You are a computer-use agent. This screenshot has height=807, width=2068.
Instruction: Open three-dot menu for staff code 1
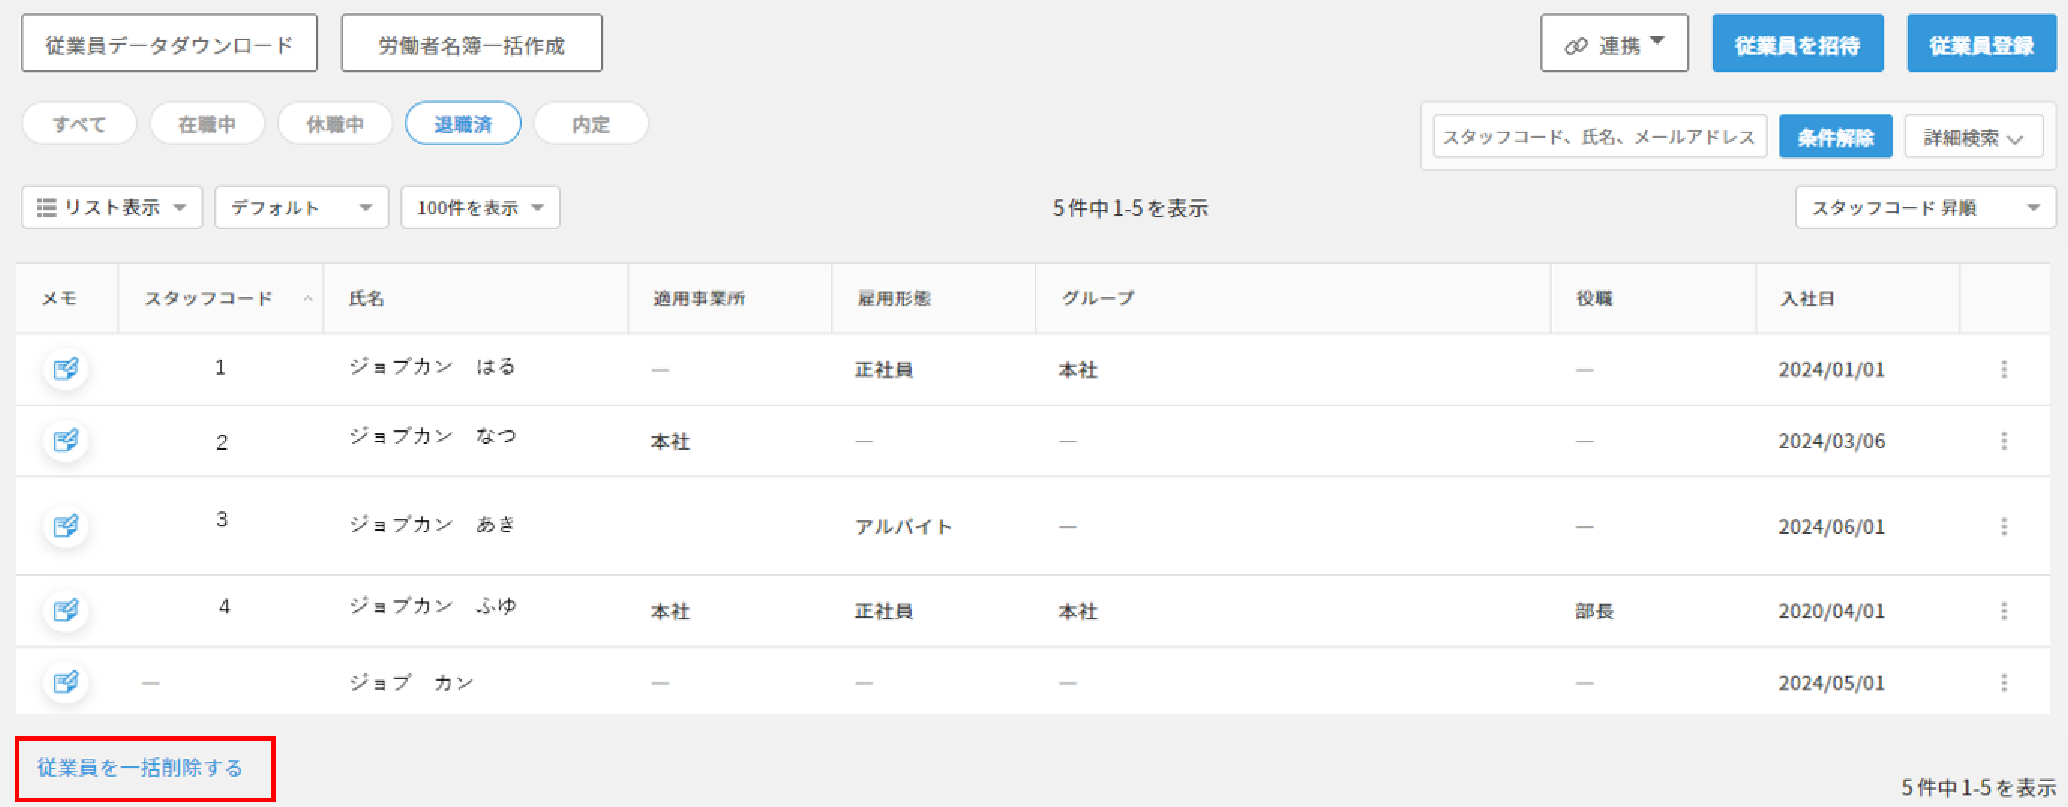2003,370
